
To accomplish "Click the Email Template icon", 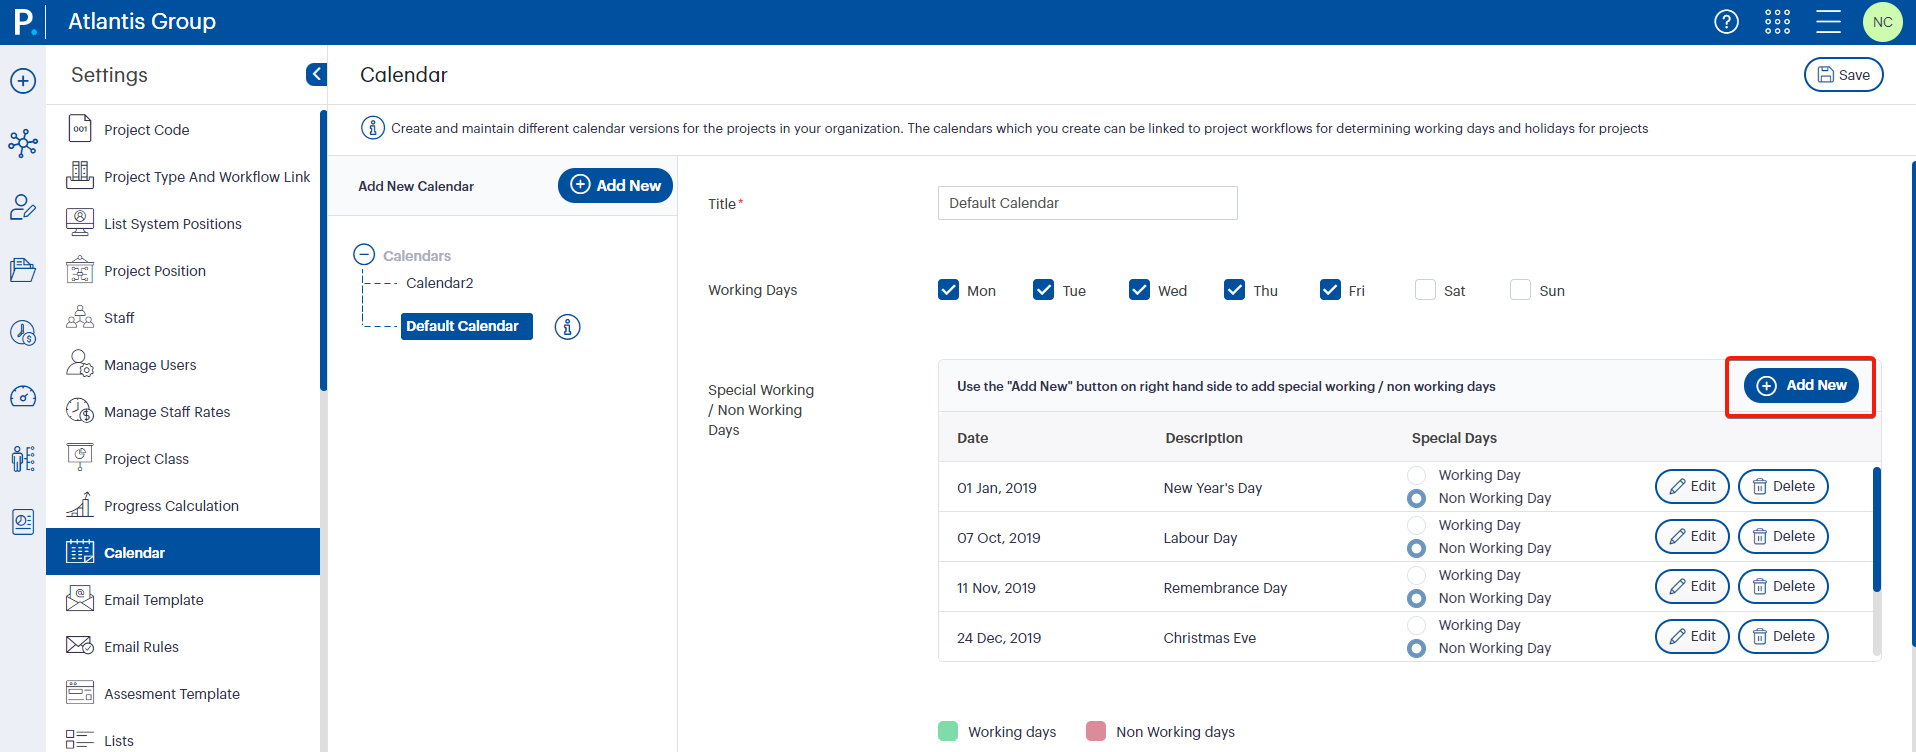I will click(80, 599).
